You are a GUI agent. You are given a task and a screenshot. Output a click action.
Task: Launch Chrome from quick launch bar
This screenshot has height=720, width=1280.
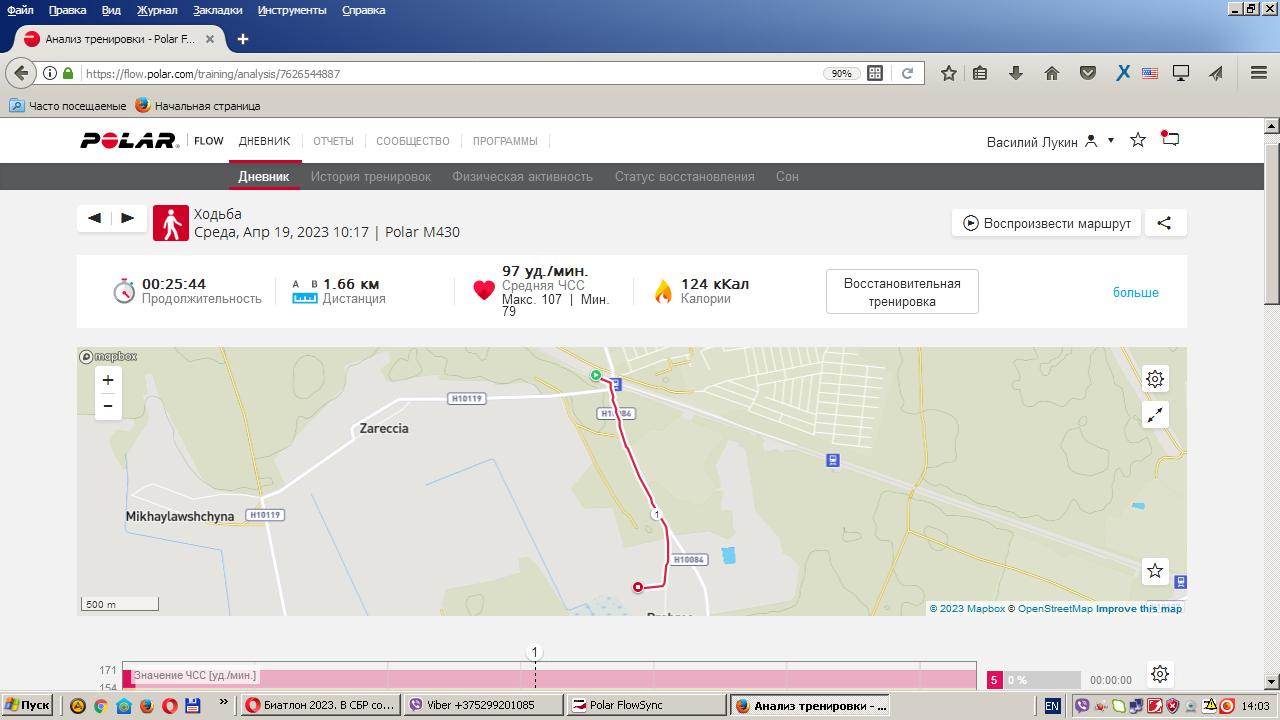click(x=100, y=705)
